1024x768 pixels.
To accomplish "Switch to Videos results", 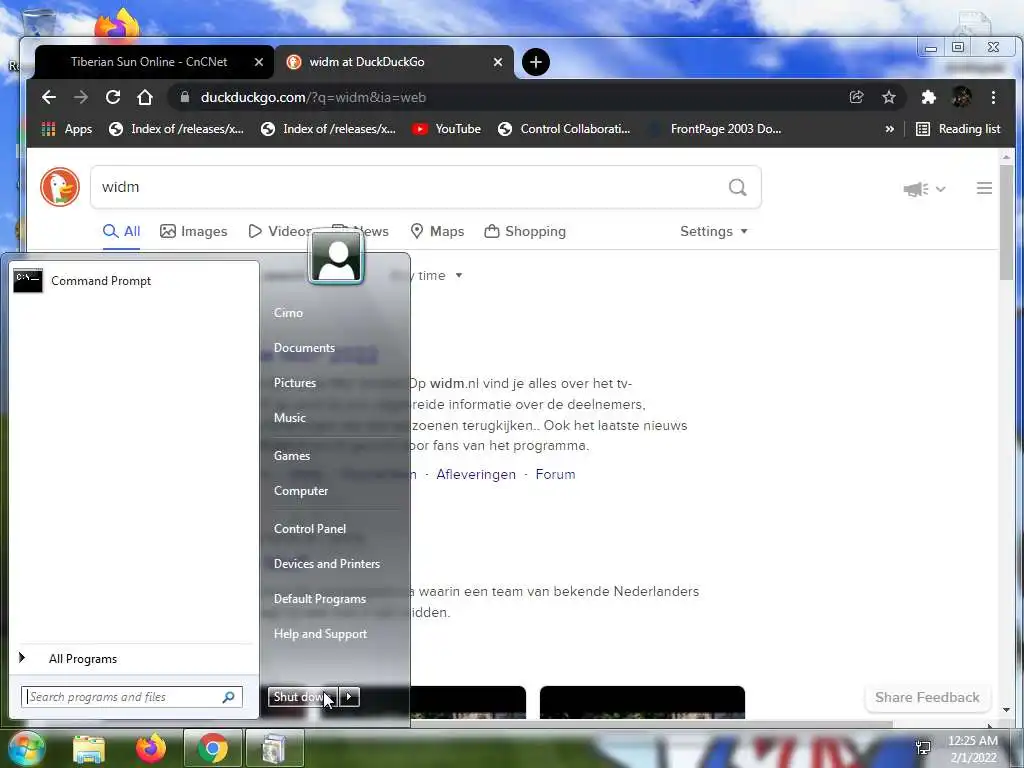I will point(278,231).
